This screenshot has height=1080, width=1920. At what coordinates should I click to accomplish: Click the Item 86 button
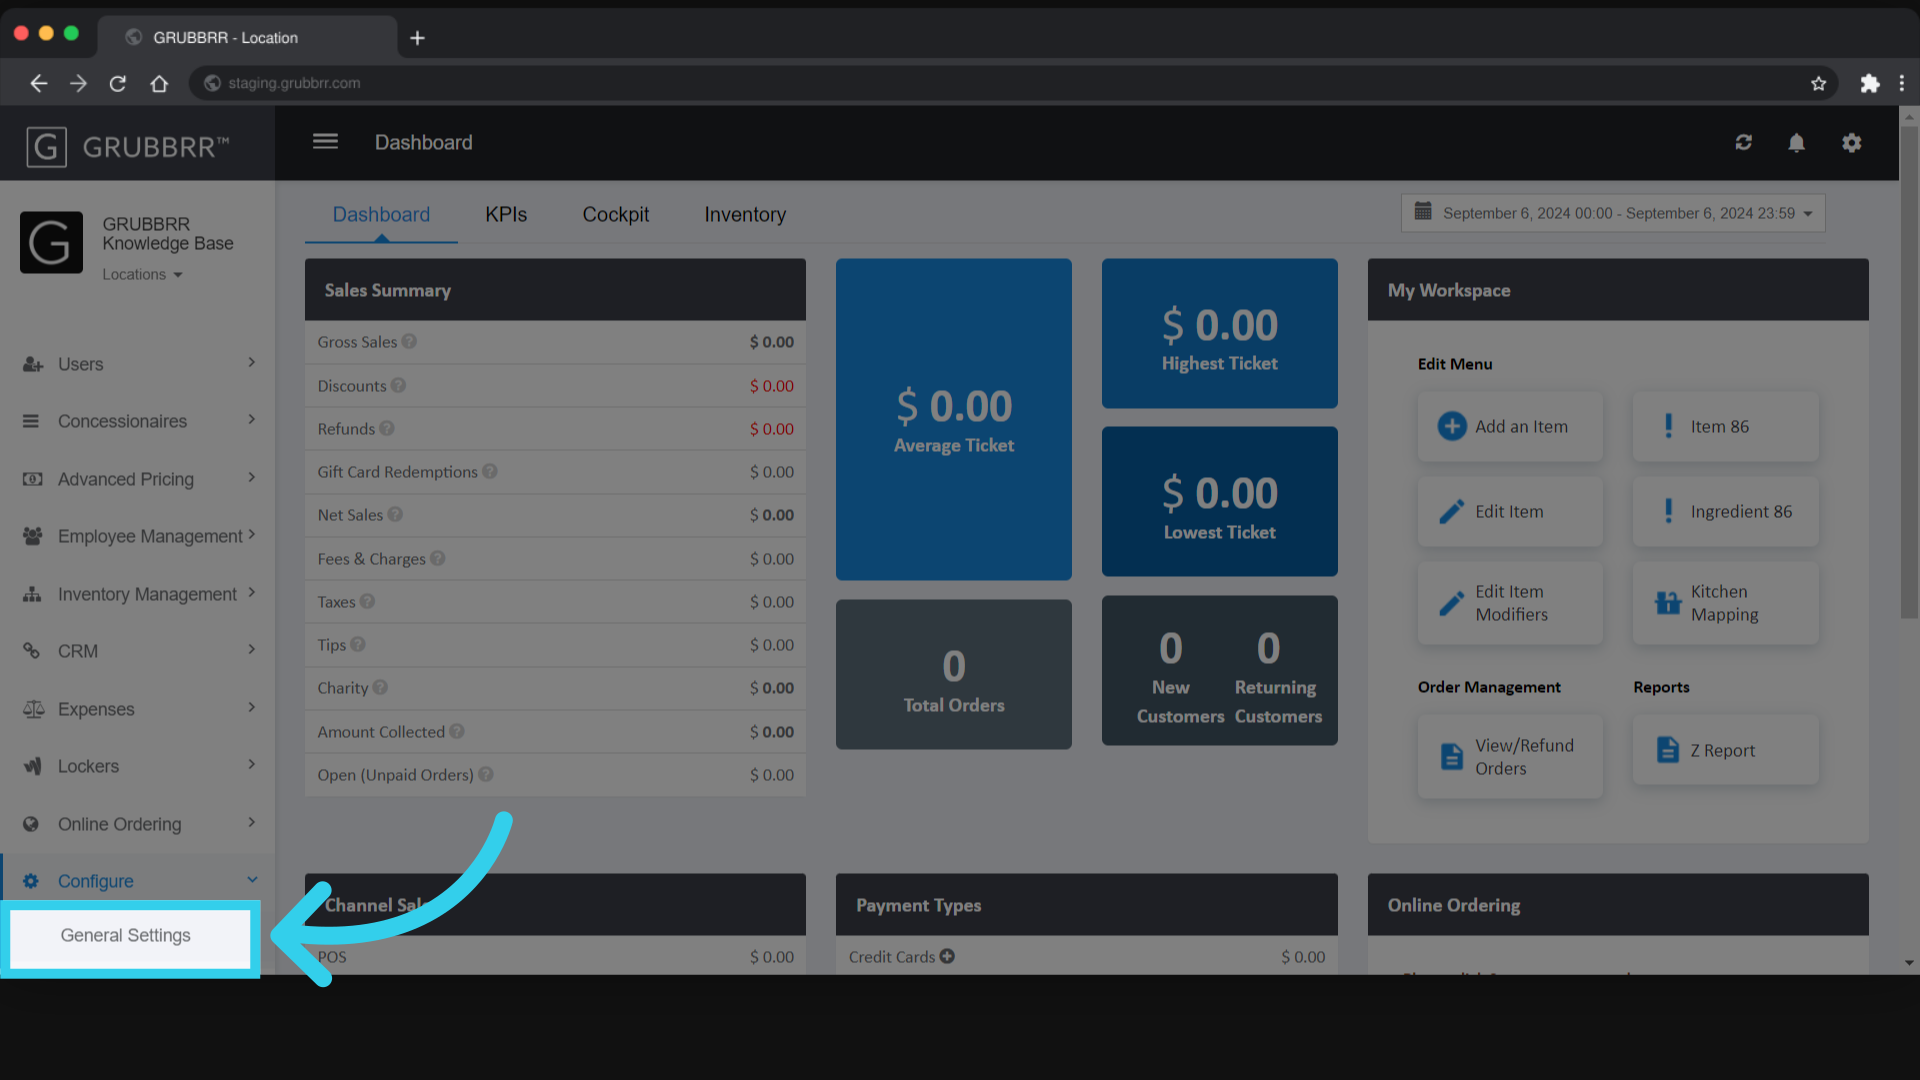coord(1726,426)
